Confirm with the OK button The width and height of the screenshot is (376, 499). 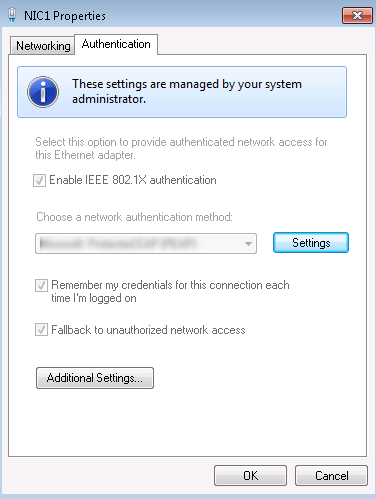(x=250, y=476)
